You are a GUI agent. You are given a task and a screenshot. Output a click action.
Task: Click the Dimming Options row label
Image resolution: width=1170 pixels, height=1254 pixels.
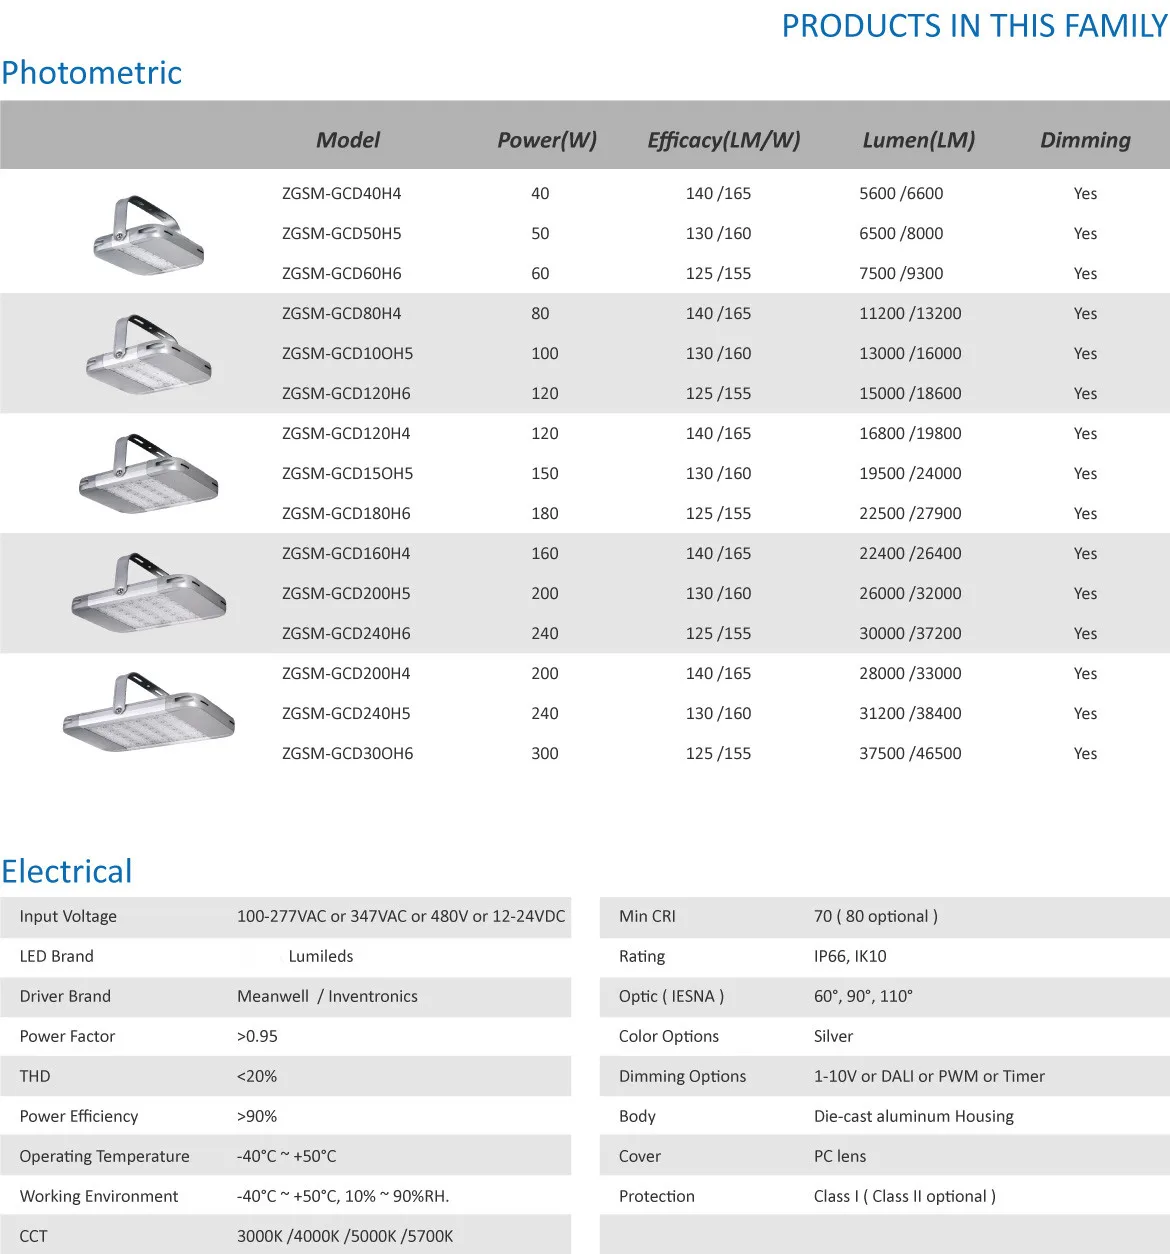[x=682, y=1077]
